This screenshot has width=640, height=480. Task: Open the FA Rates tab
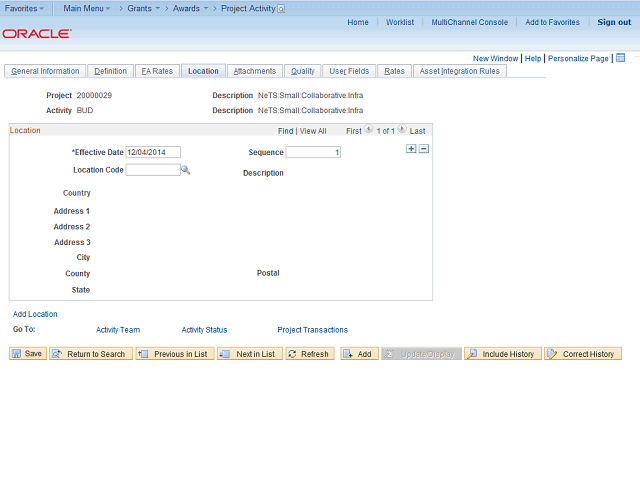click(157, 71)
